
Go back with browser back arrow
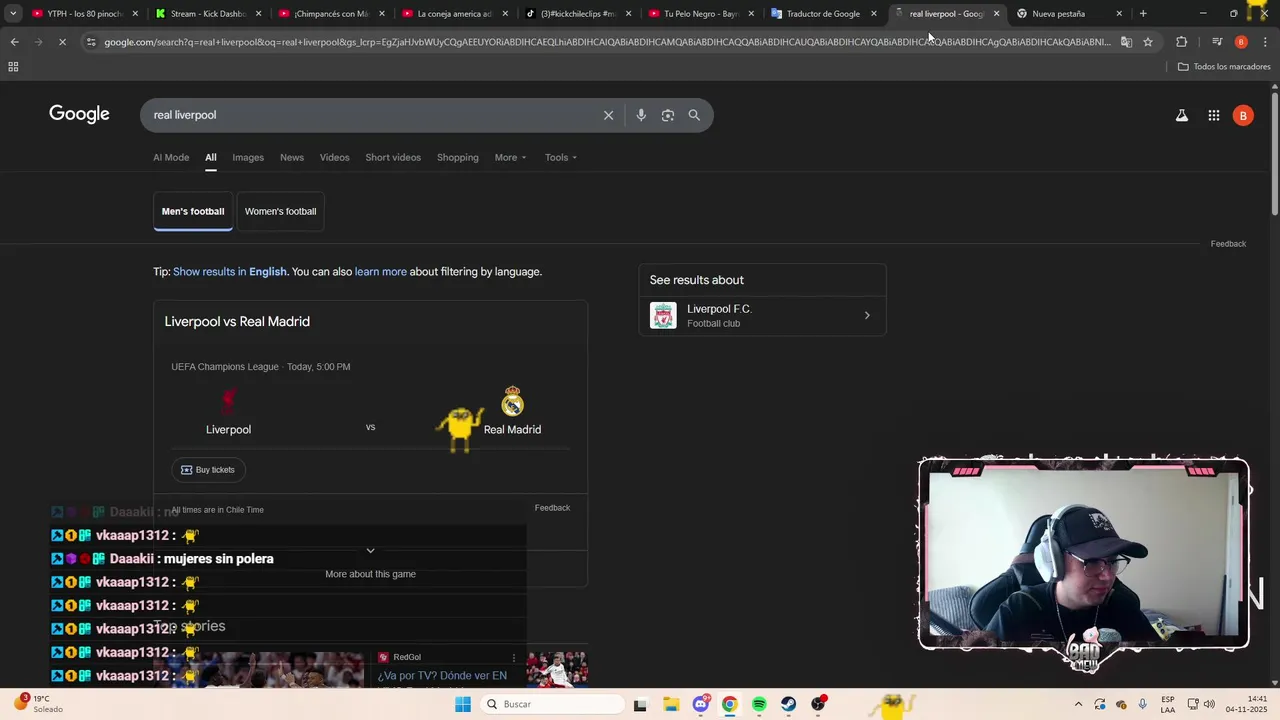[x=14, y=42]
